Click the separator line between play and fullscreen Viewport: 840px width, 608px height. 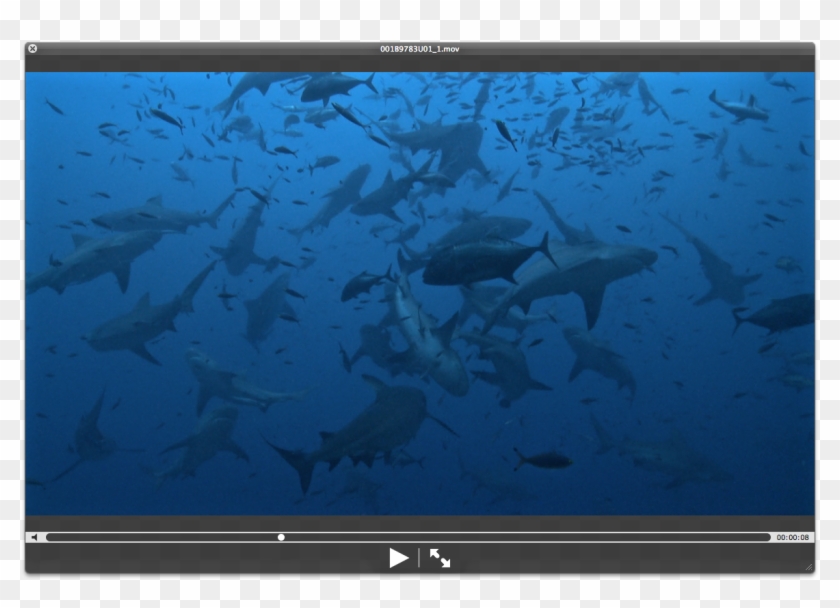tap(419, 558)
